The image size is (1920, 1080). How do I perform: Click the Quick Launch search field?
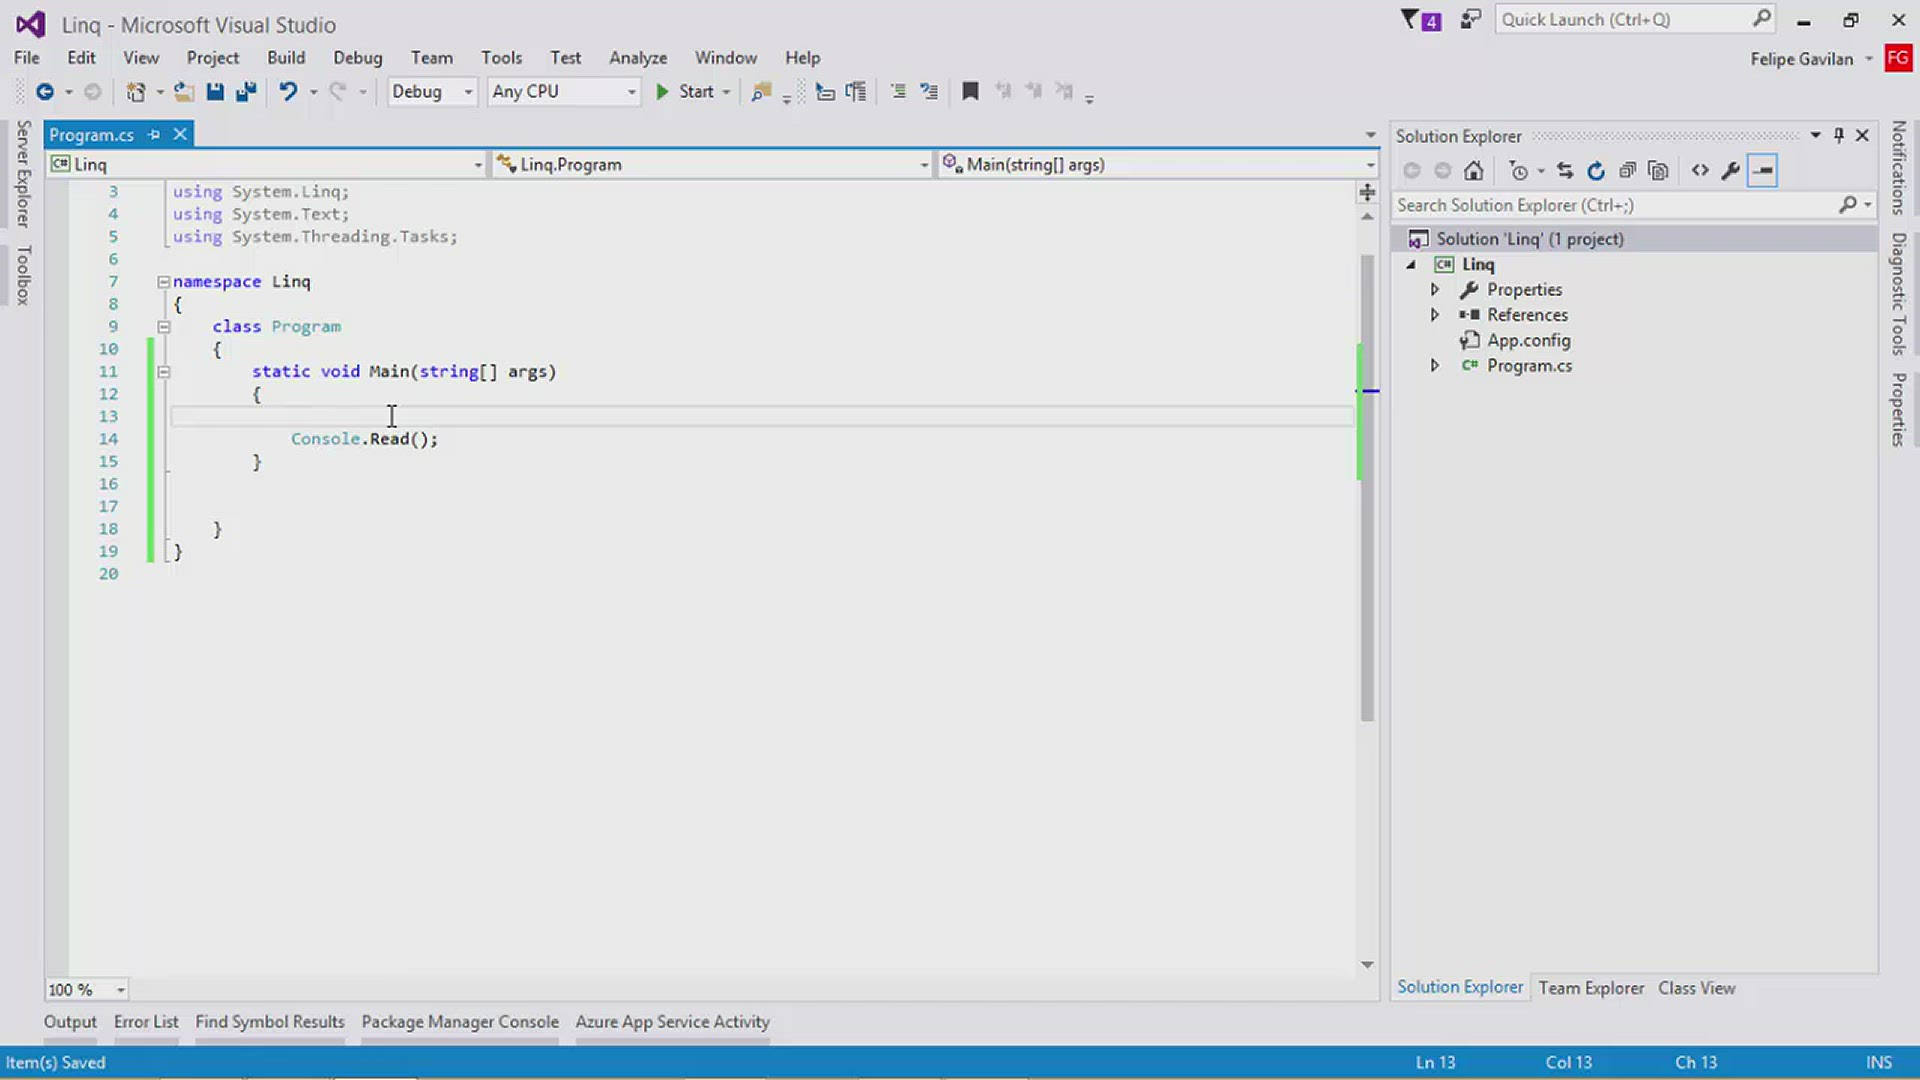click(1635, 20)
